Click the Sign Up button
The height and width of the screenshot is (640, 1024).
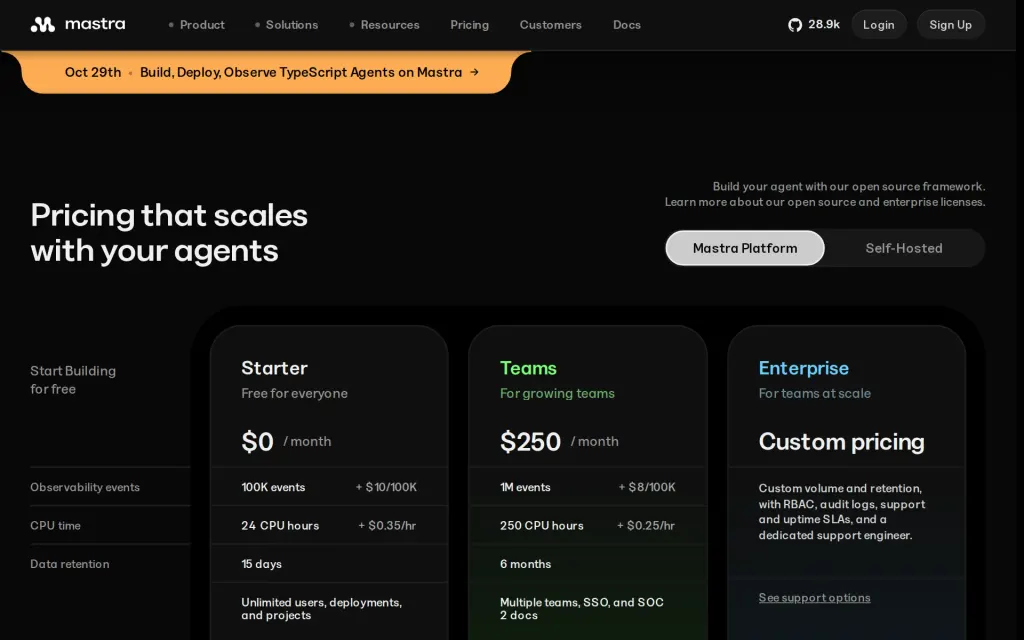click(x=951, y=25)
